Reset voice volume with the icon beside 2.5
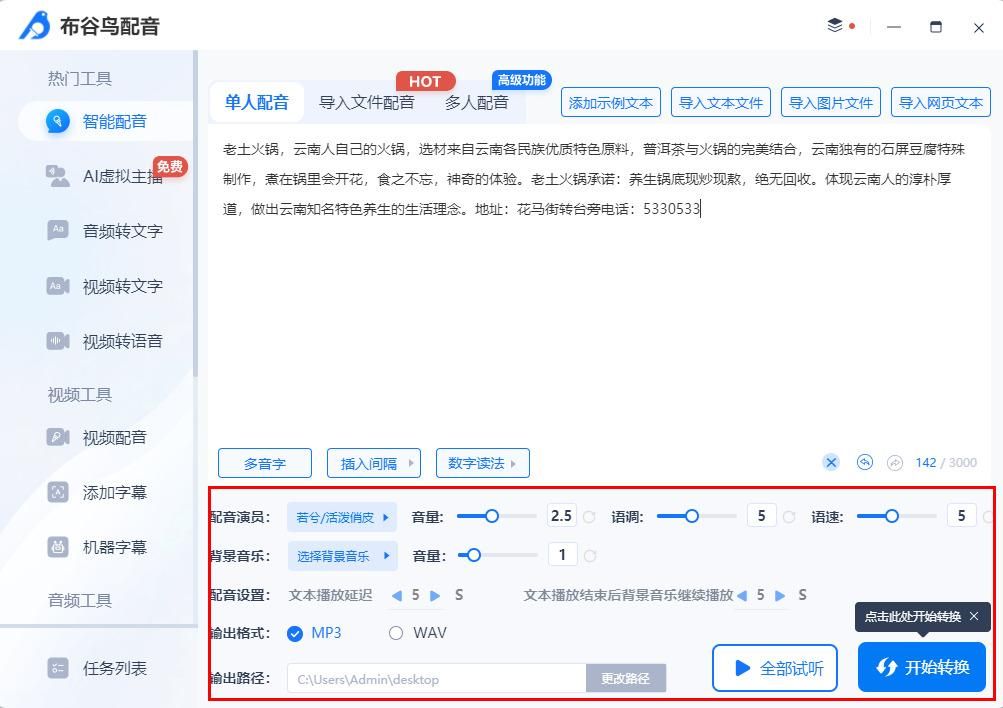 tap(589, 517)
